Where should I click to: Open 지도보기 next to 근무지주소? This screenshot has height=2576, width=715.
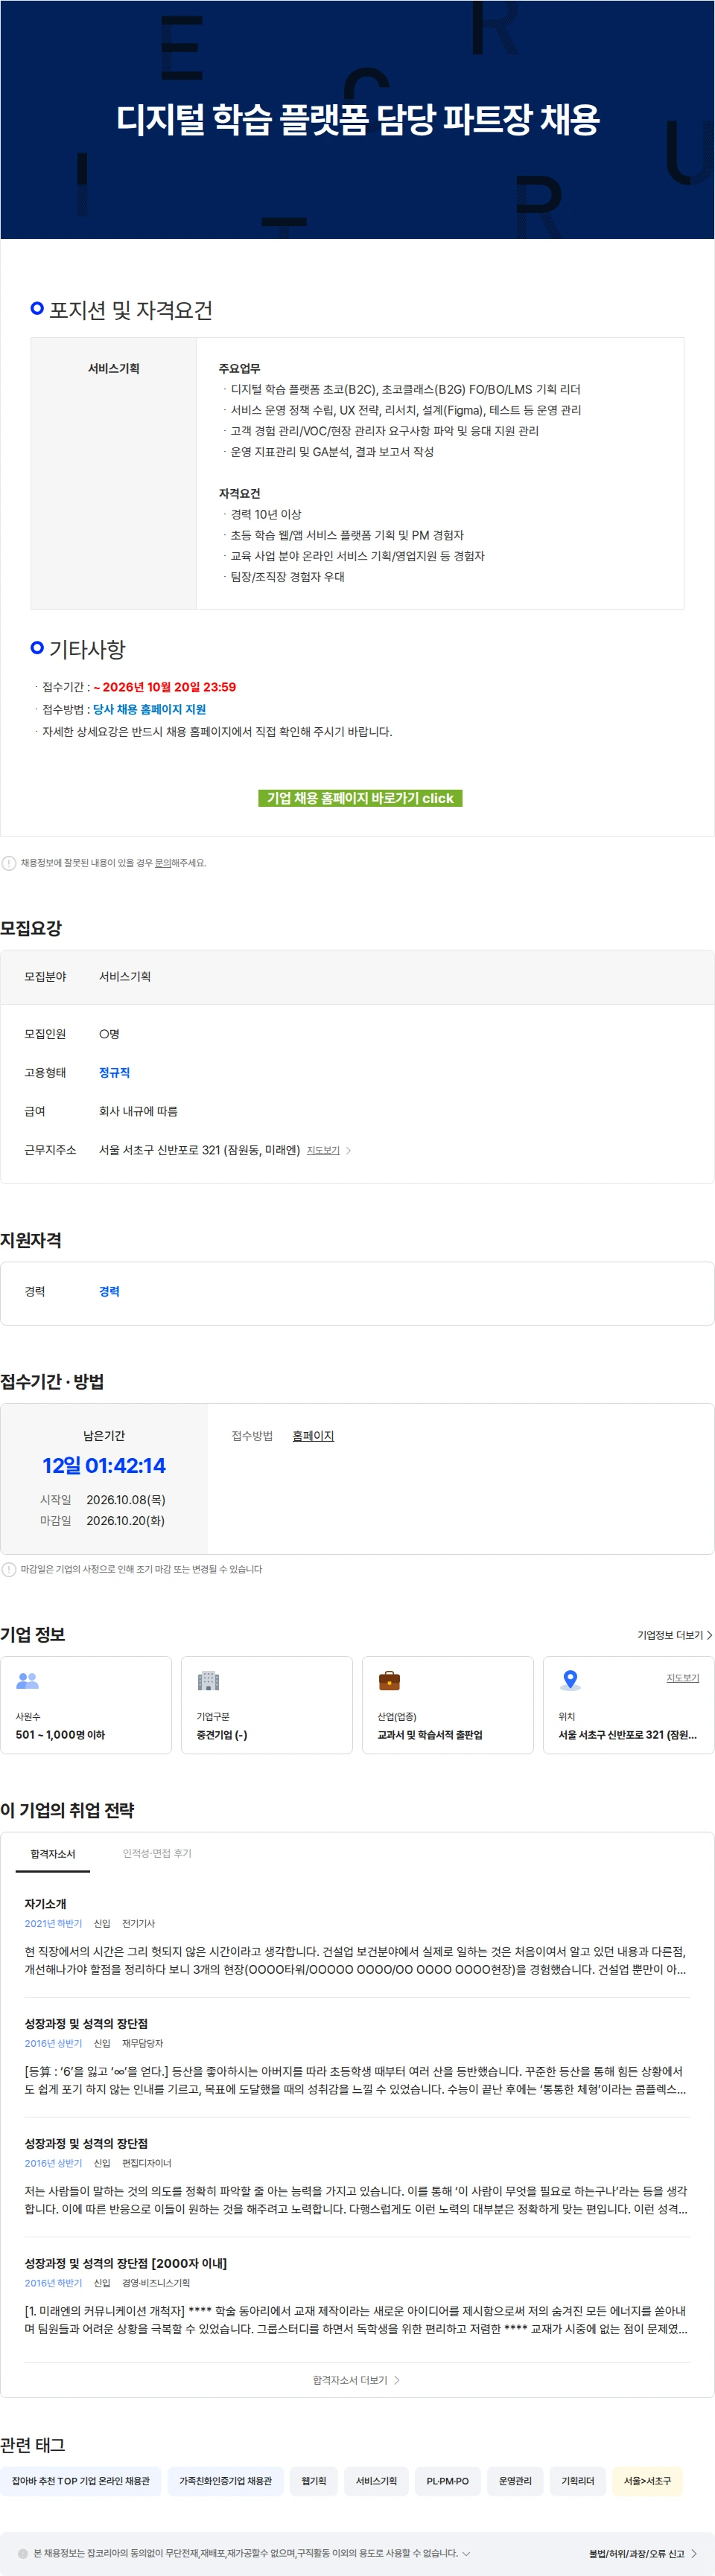click(323, 1151)
